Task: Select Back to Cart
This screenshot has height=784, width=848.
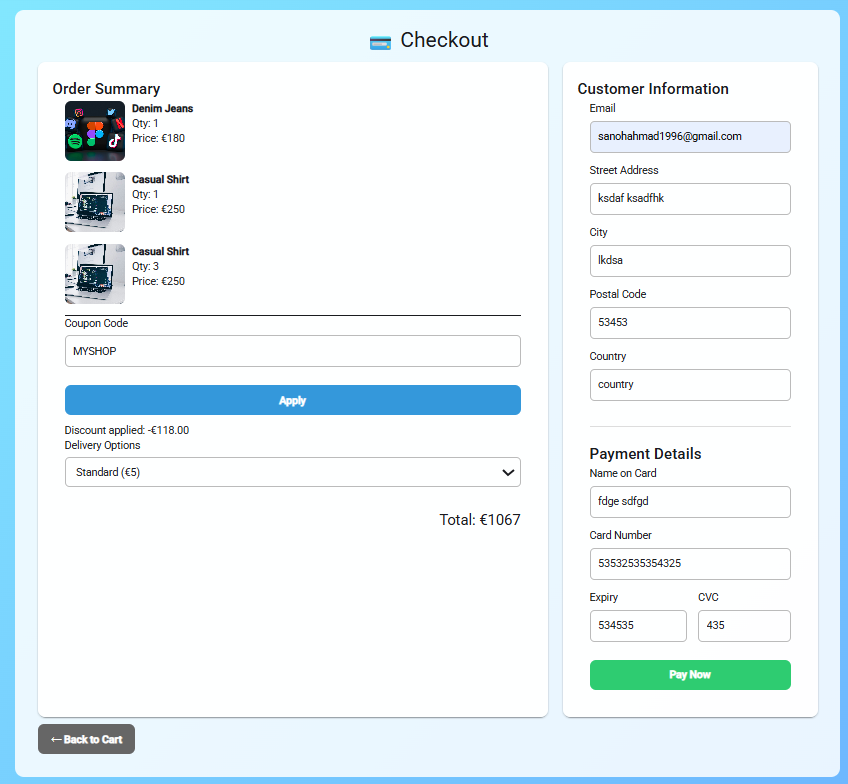Action: (x=86, y=739)
